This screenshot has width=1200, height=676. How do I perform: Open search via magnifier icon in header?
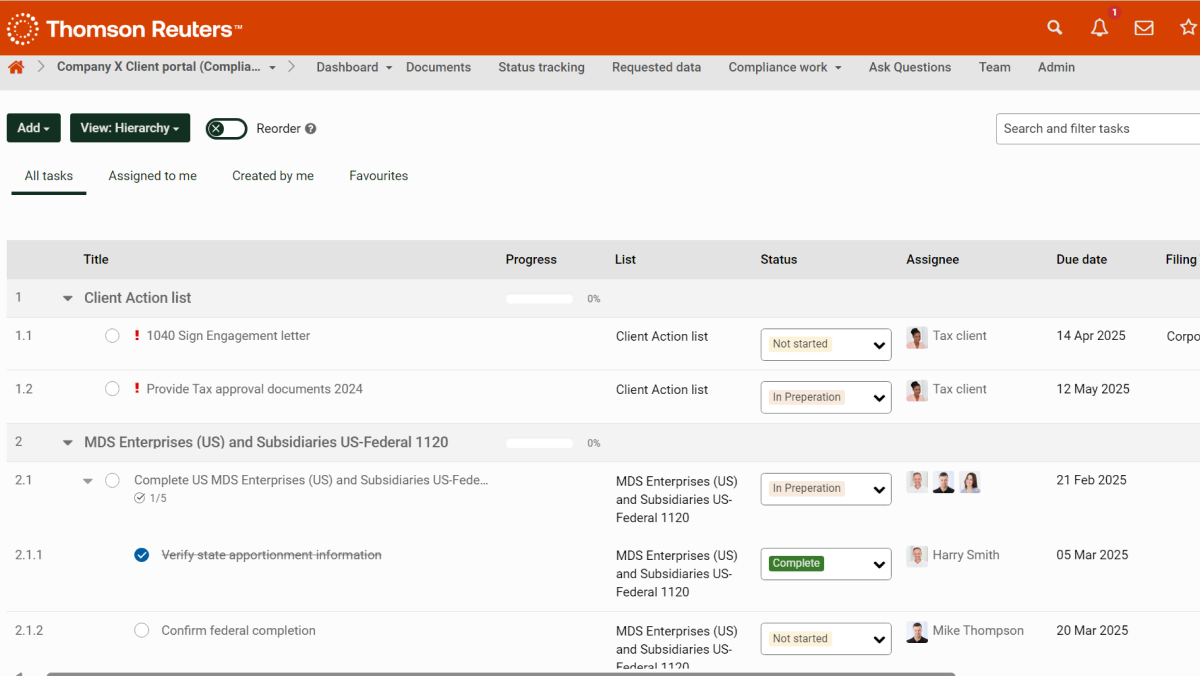1054,28
